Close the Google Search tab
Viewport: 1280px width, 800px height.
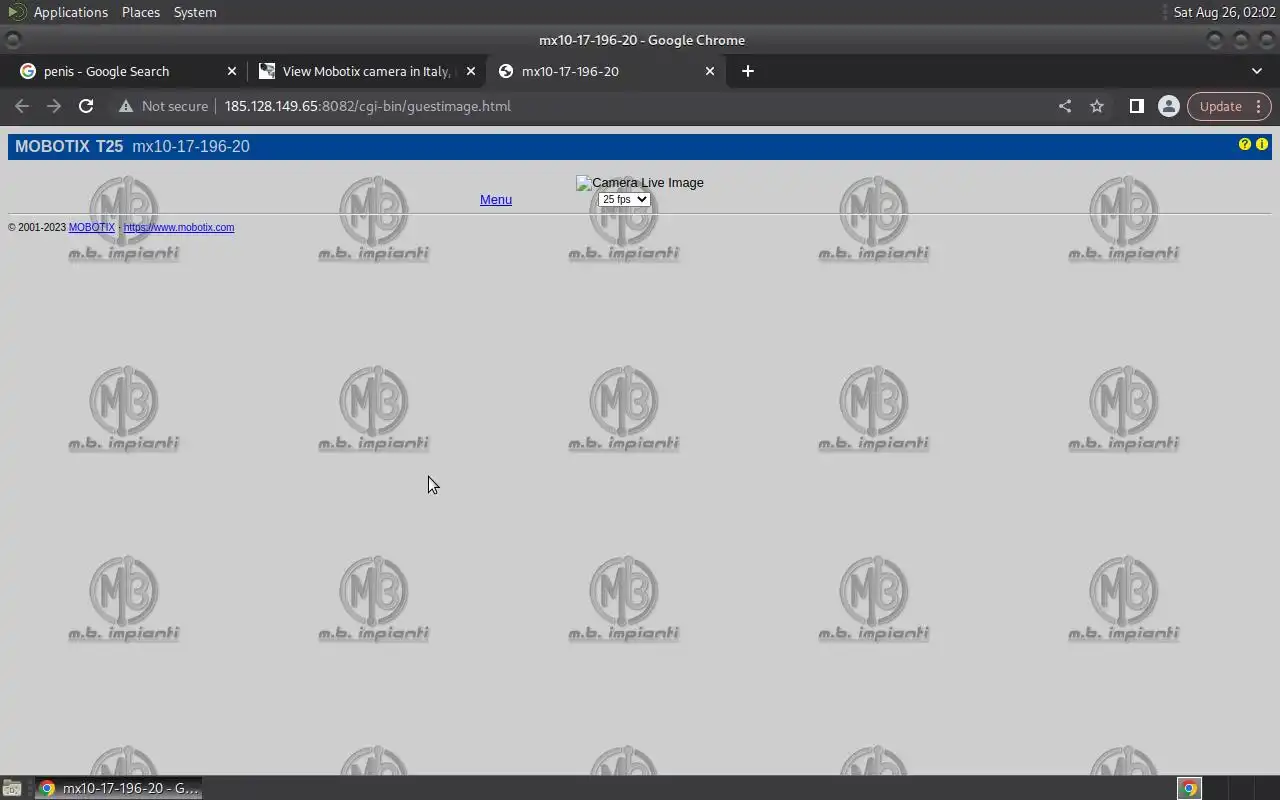tap(232, 71)
